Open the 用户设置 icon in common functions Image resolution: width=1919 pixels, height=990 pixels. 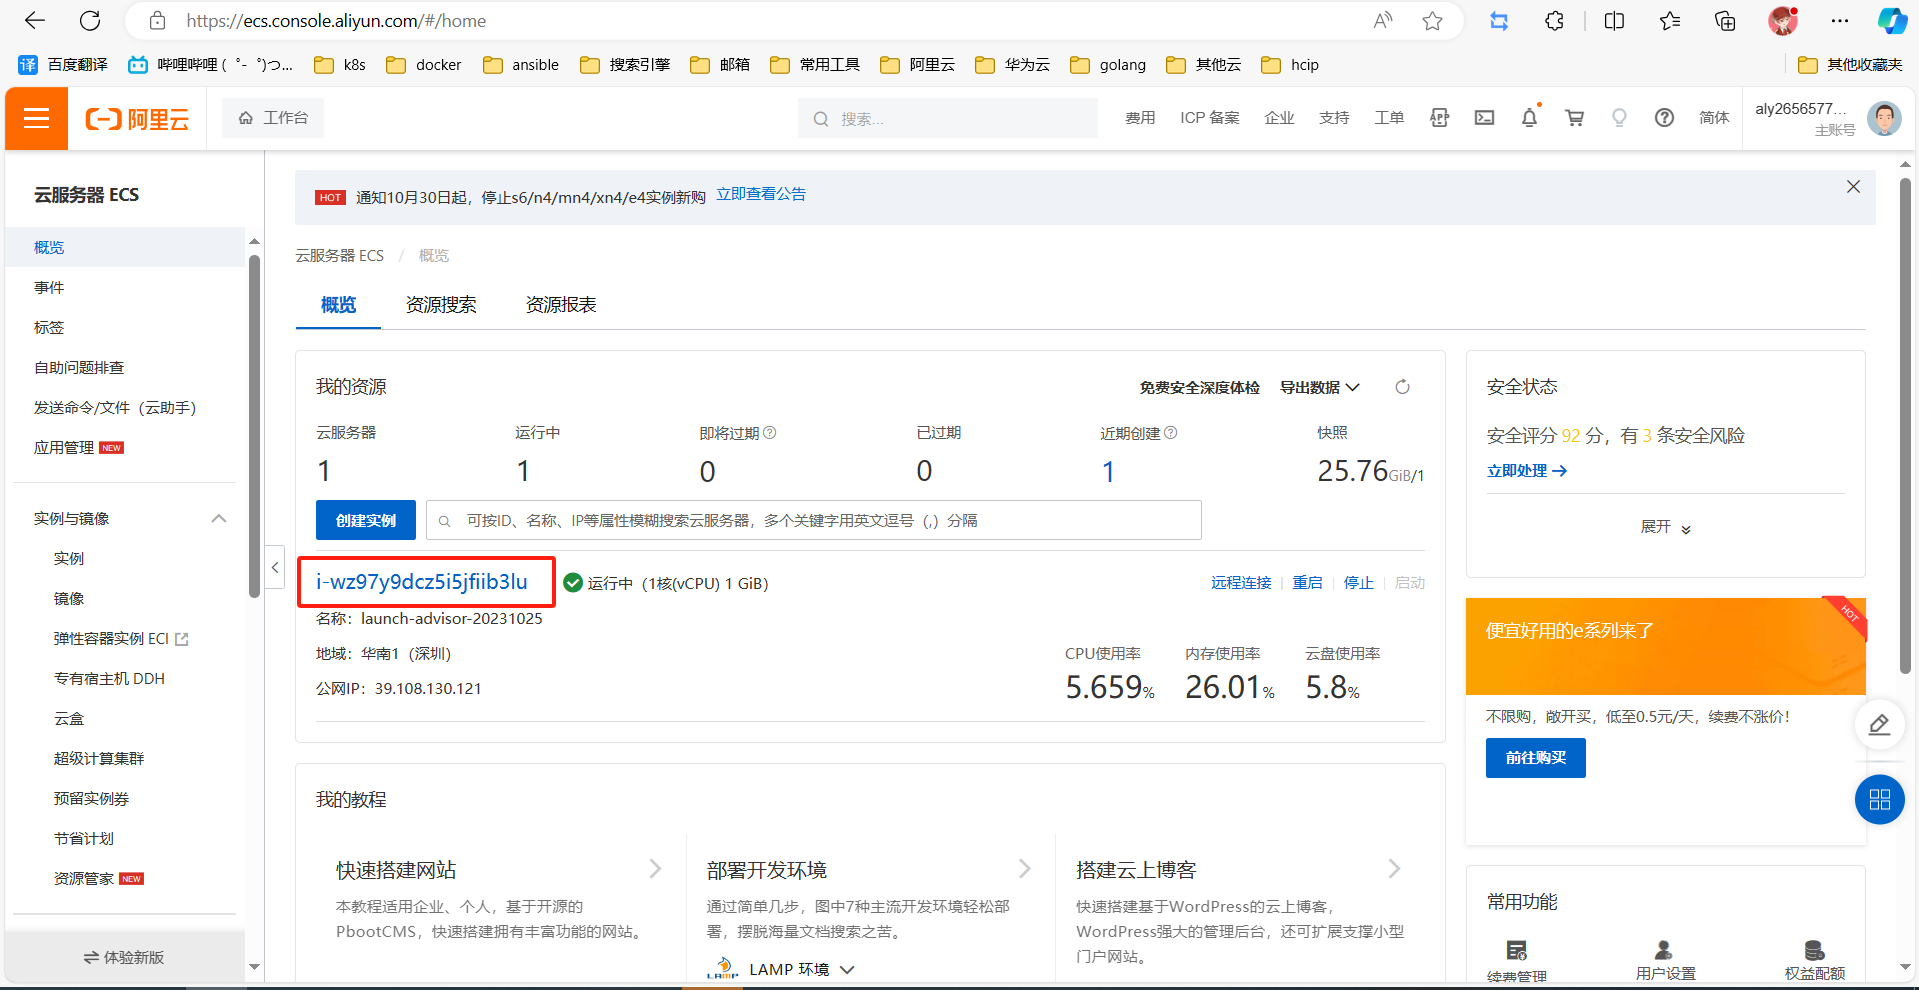(x=1664, y=950)
